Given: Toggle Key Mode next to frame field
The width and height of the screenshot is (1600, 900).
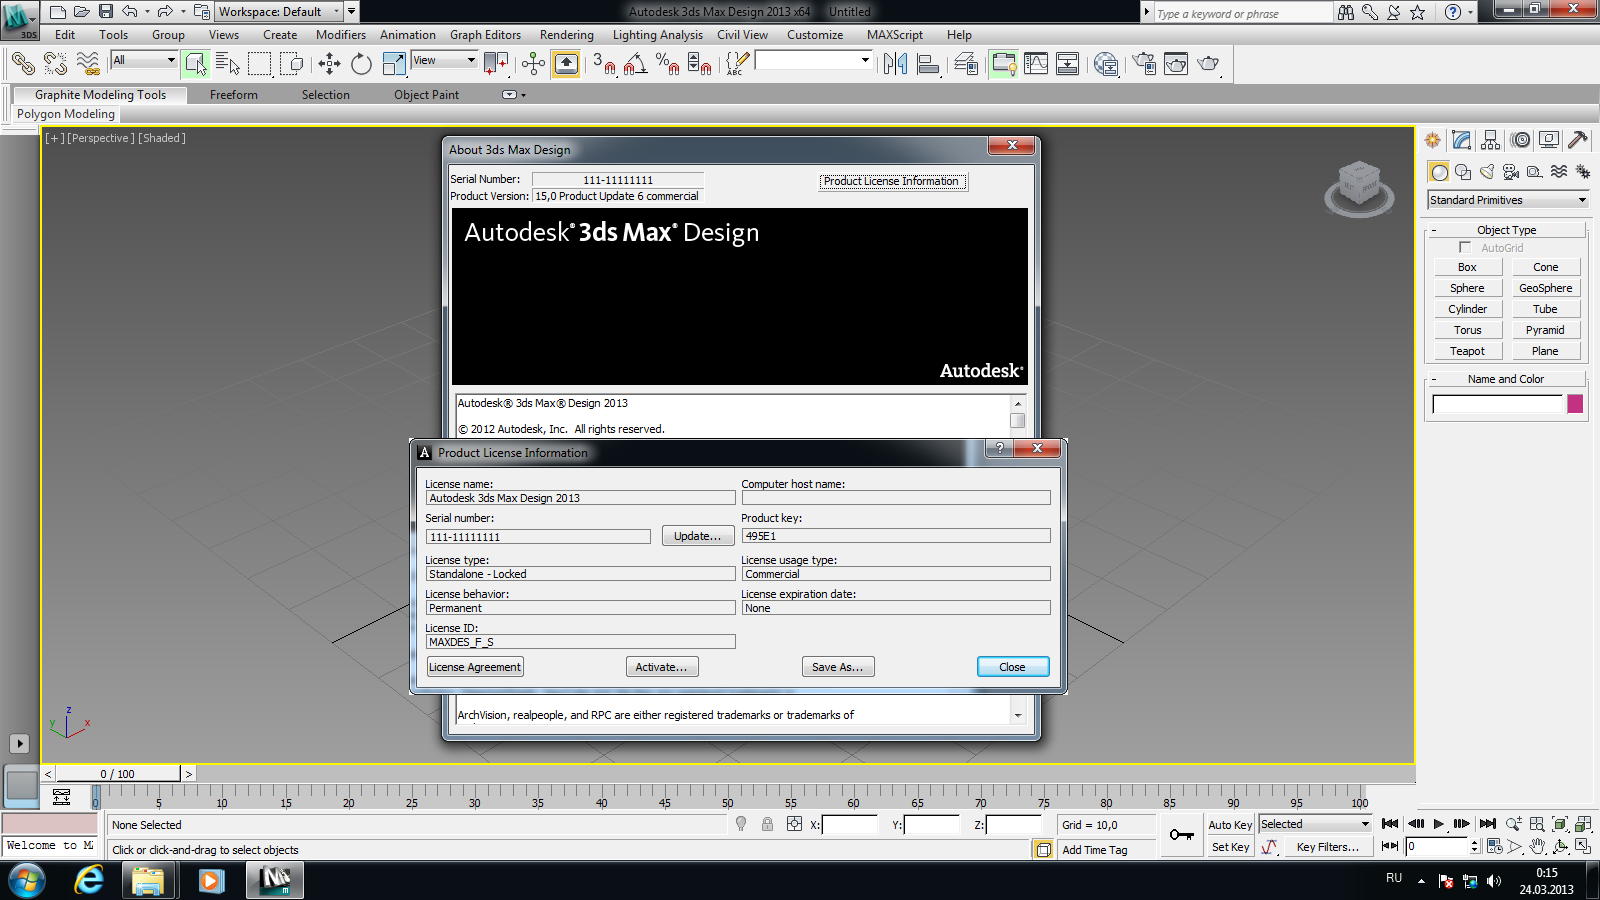Looking at the screenshot, I should coord(1390,846).
